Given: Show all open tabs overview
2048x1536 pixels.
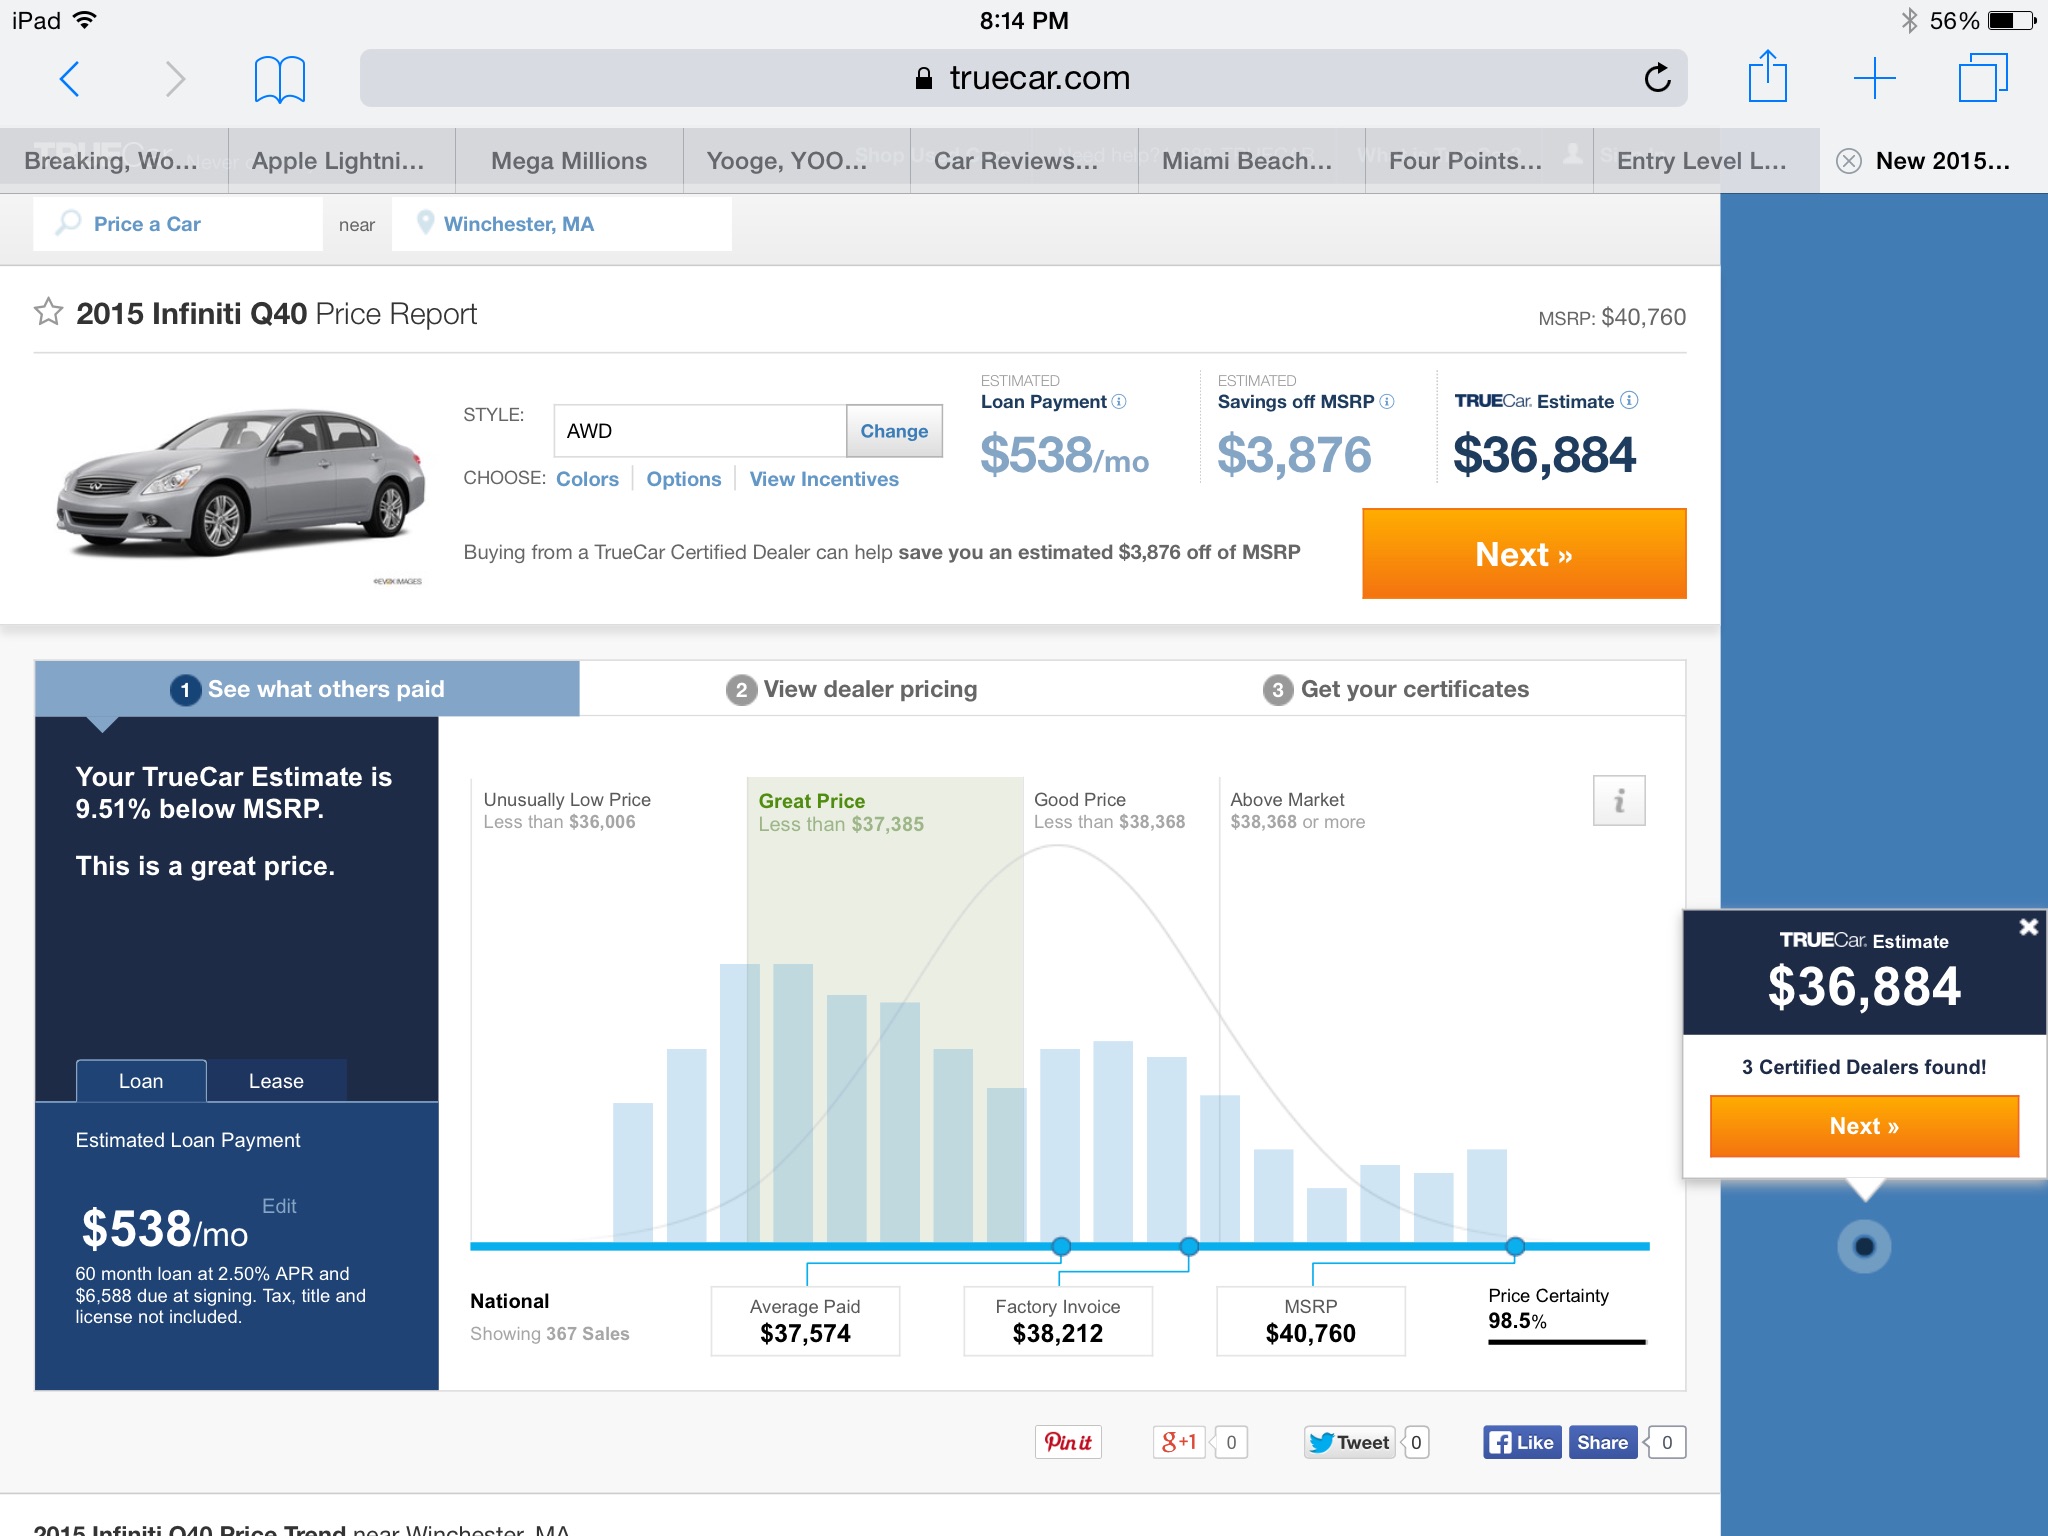Looking at the screenshot, I should point(1982,77).
